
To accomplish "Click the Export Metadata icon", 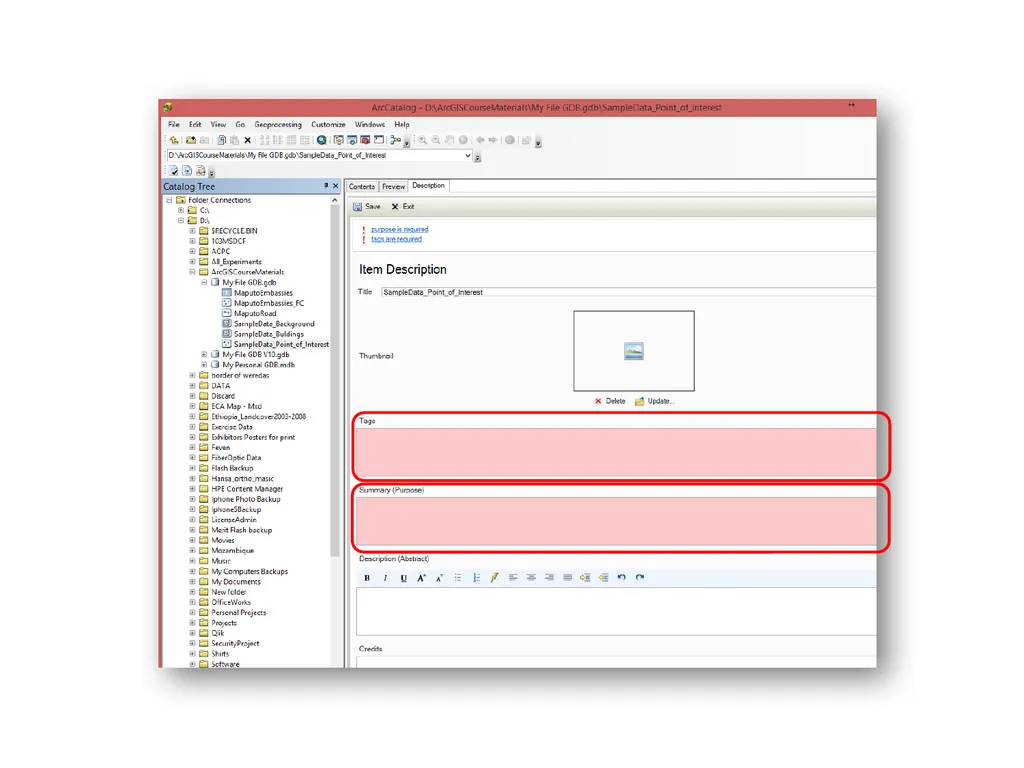I will tap(187, 170).
